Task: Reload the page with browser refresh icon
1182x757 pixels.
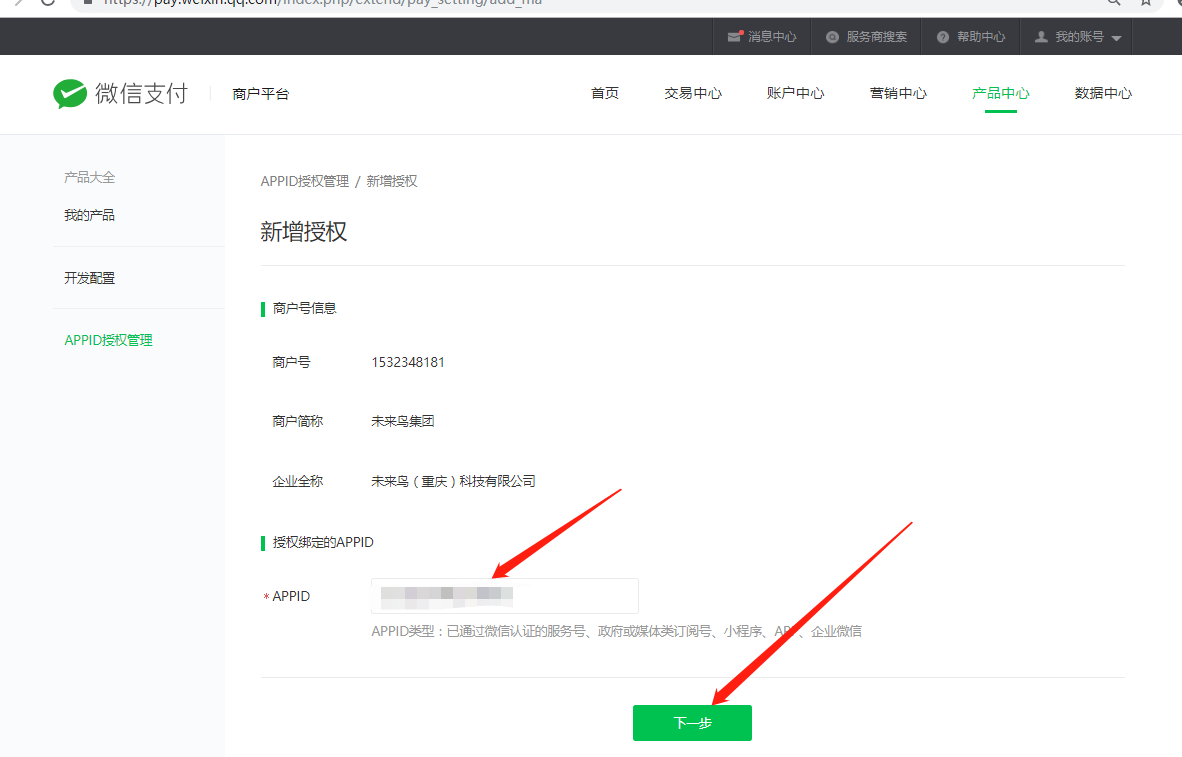Action: coord(47,3)
